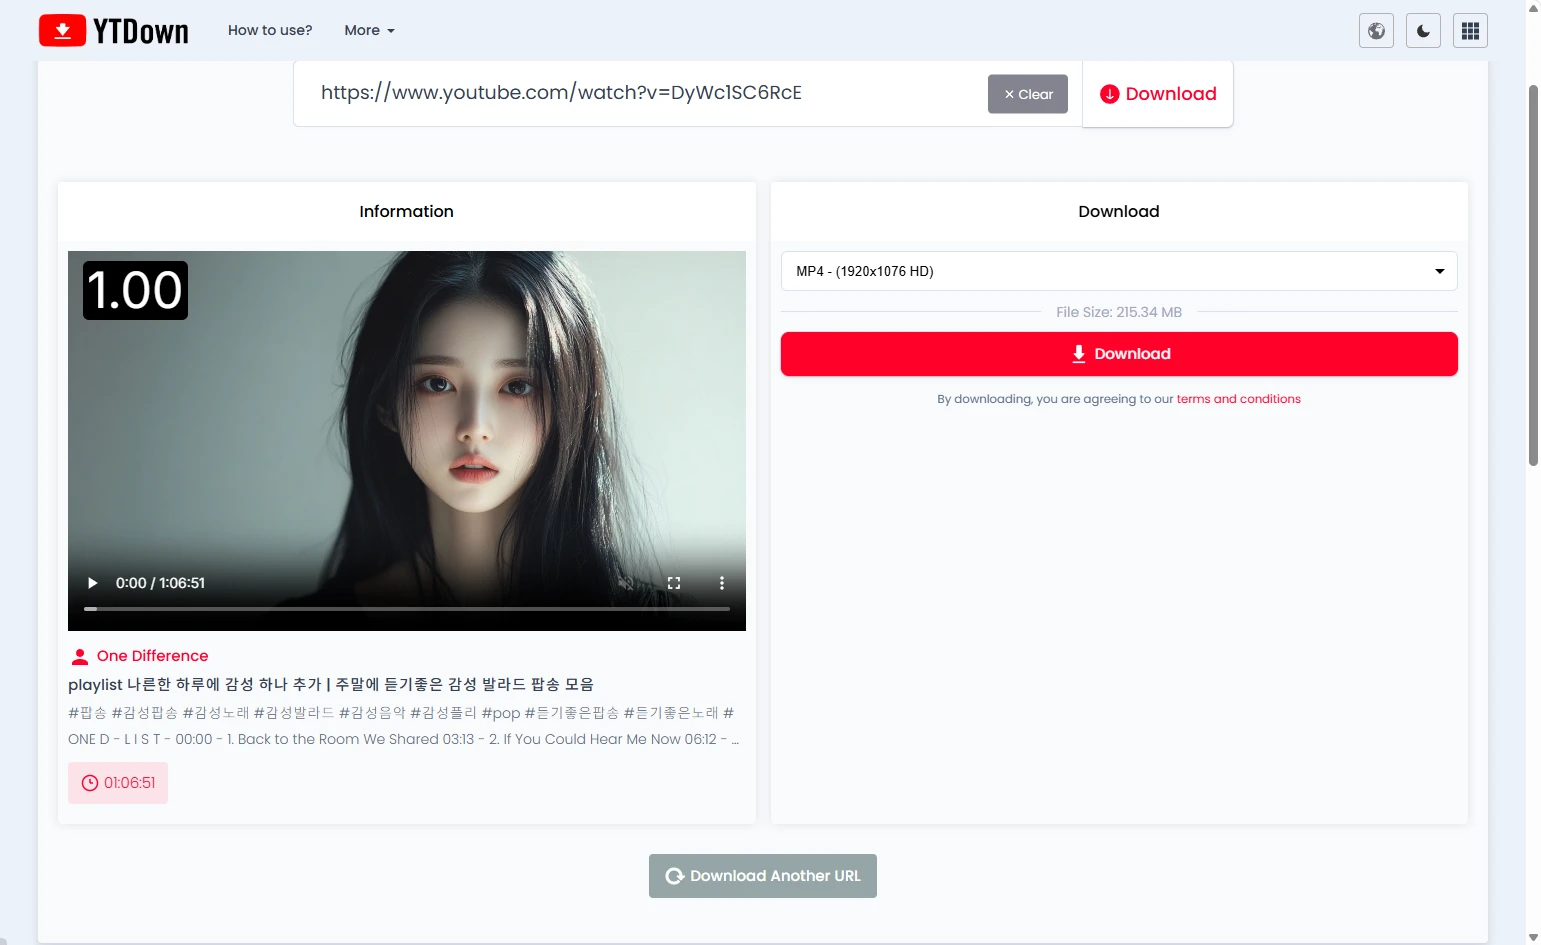Unmute the video player volume icon
The image size is (1541, 945).
pyautogui.click(x=626, y=583)
